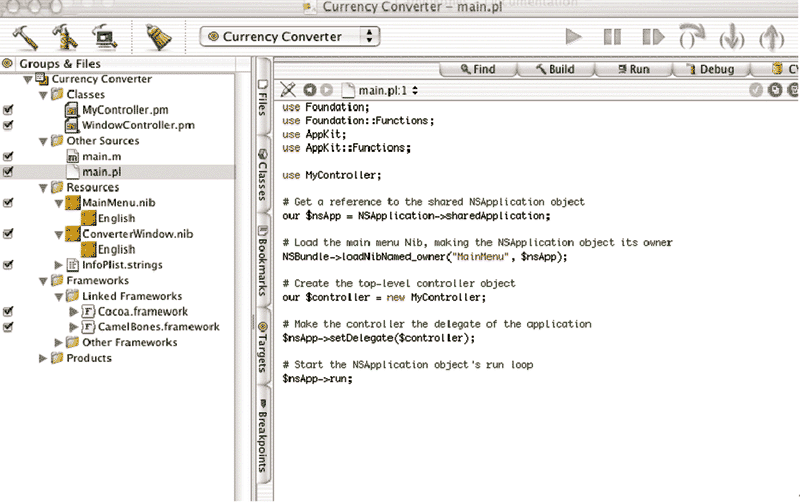The image size is (800, 503).
Task: Click the Clean broom icon
Action: [x=158, y=37]
